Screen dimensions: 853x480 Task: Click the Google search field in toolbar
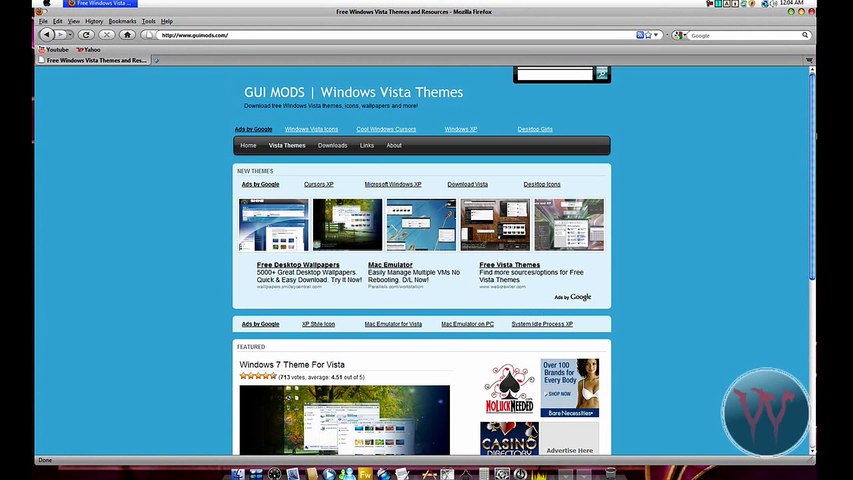pyautogui.click(x=745, y=35)
